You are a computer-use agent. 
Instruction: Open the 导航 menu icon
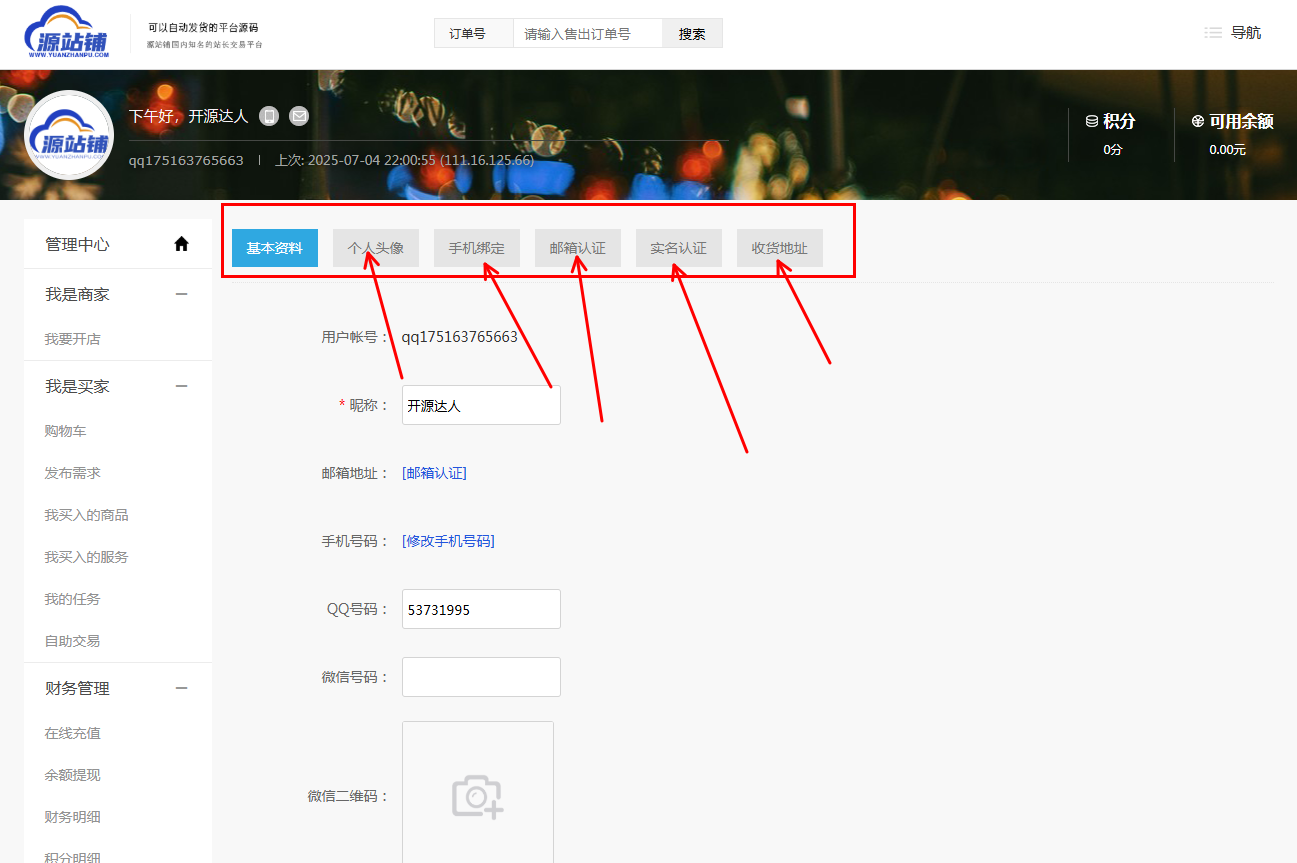point(1213,33)
